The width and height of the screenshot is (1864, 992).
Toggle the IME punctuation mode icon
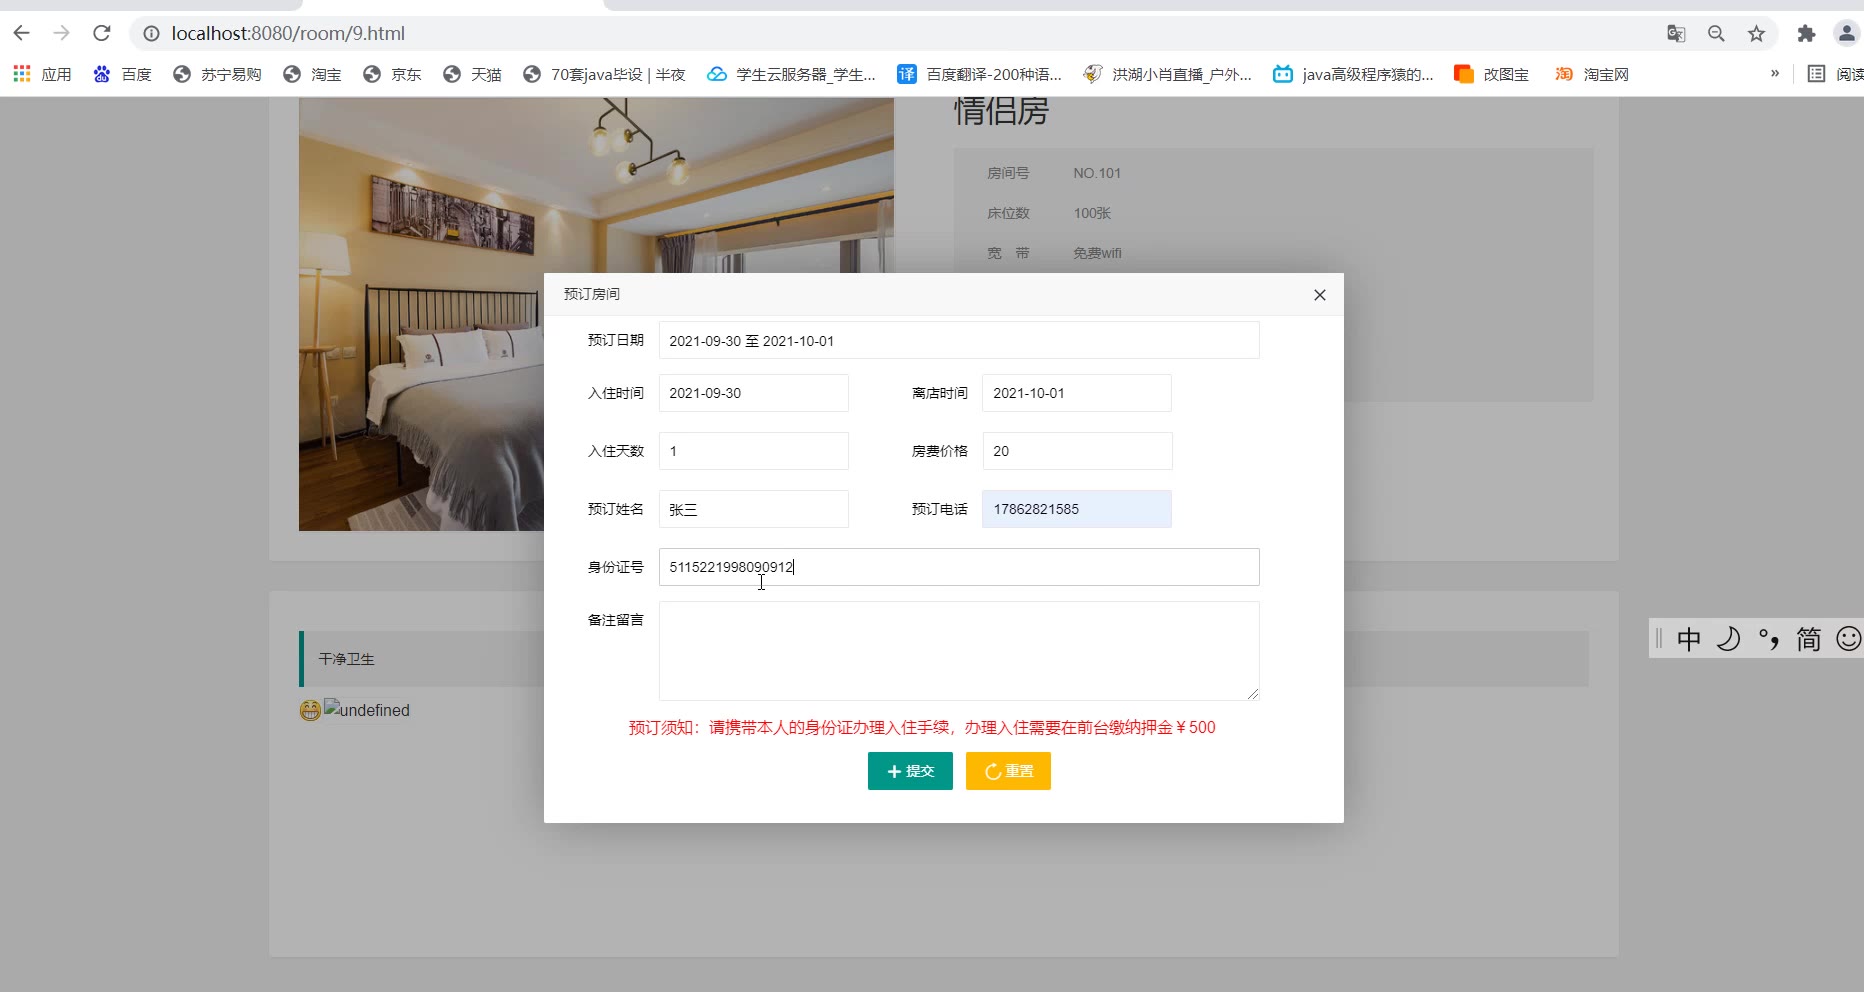click(1769, 639)
